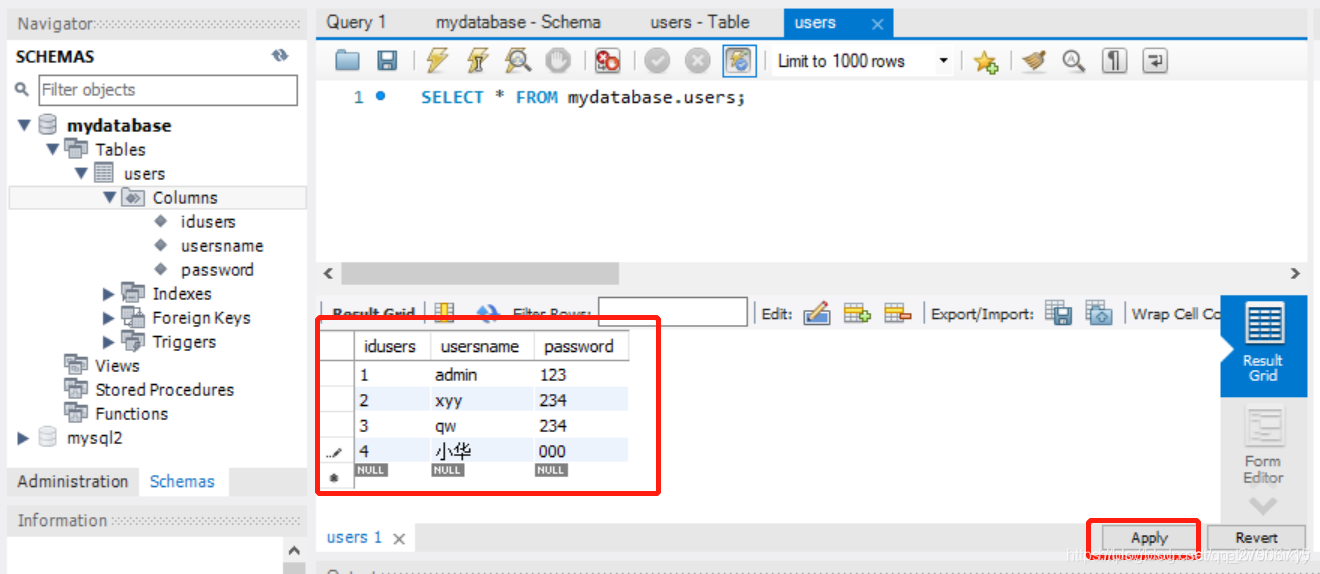Click the idusers column header in the grid
This screenshot has width=1320, height=574.
tap(392, 347)
